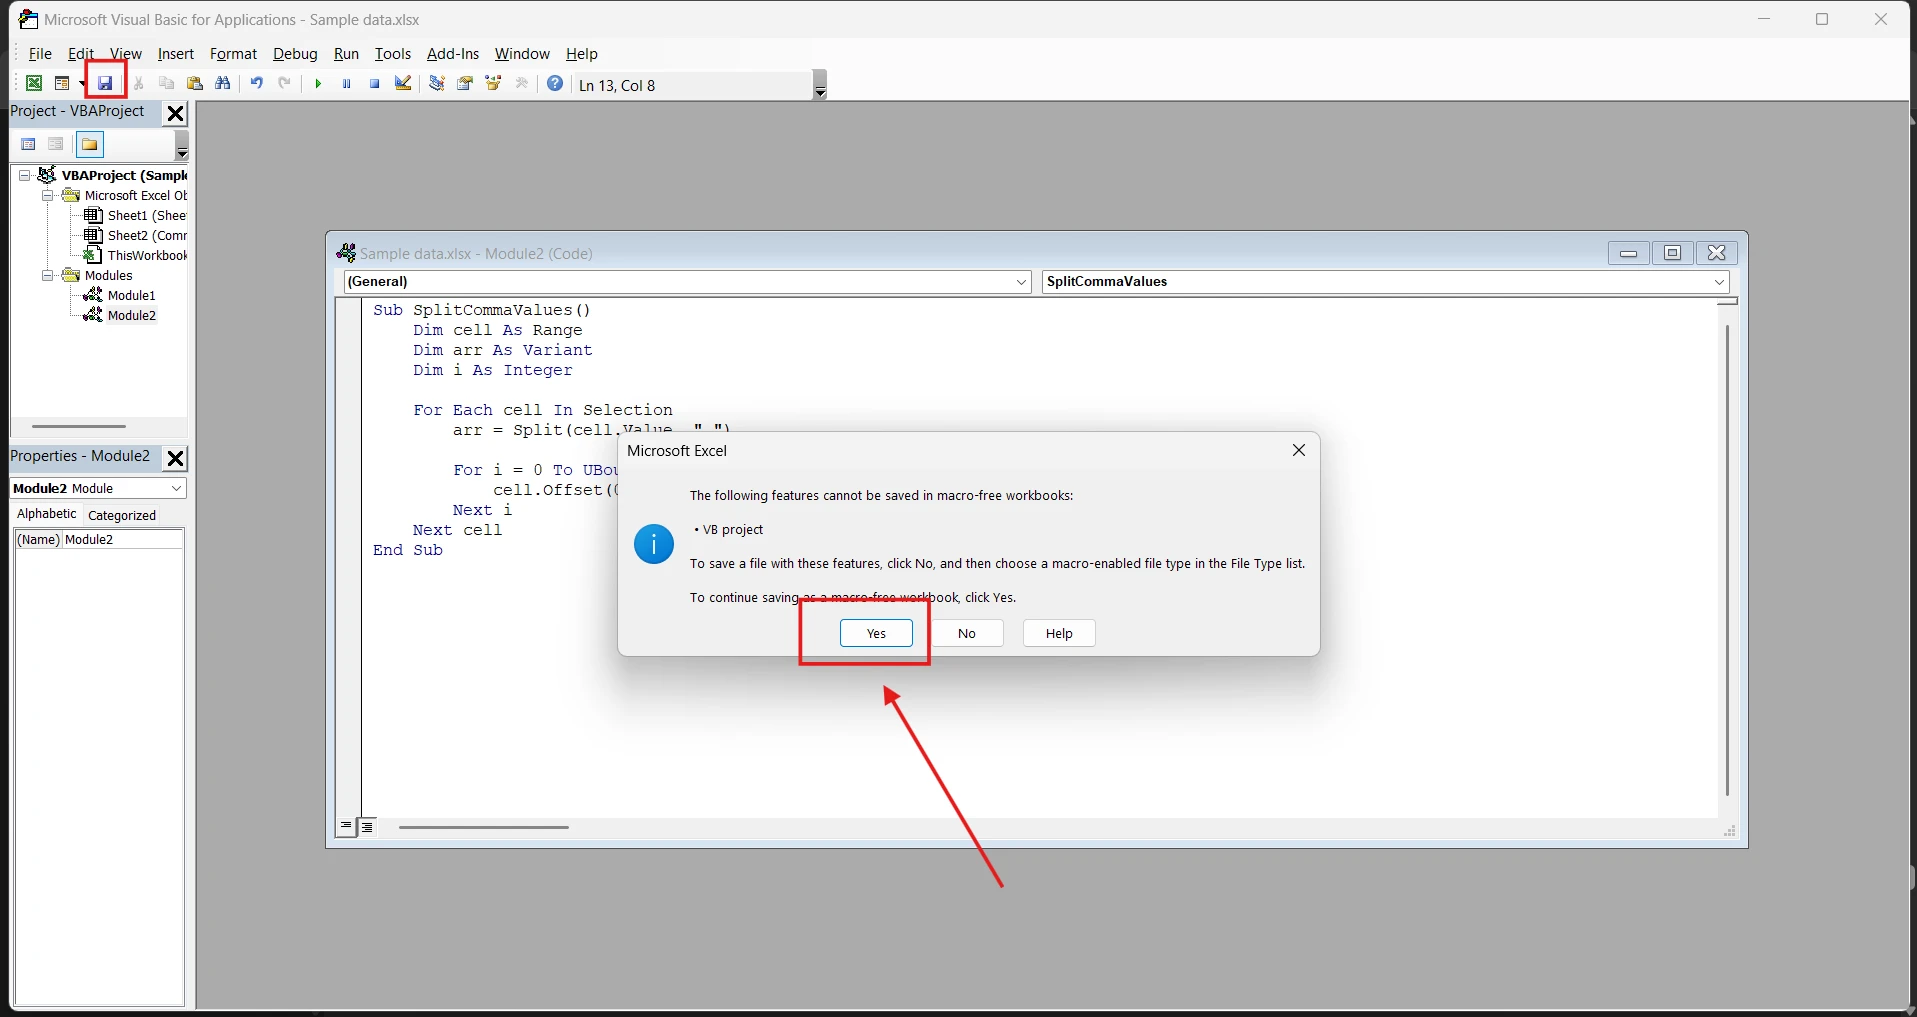Stop the macro using the Reset icon
This screenshot has height=1017, width=1917.
[374, 84]
